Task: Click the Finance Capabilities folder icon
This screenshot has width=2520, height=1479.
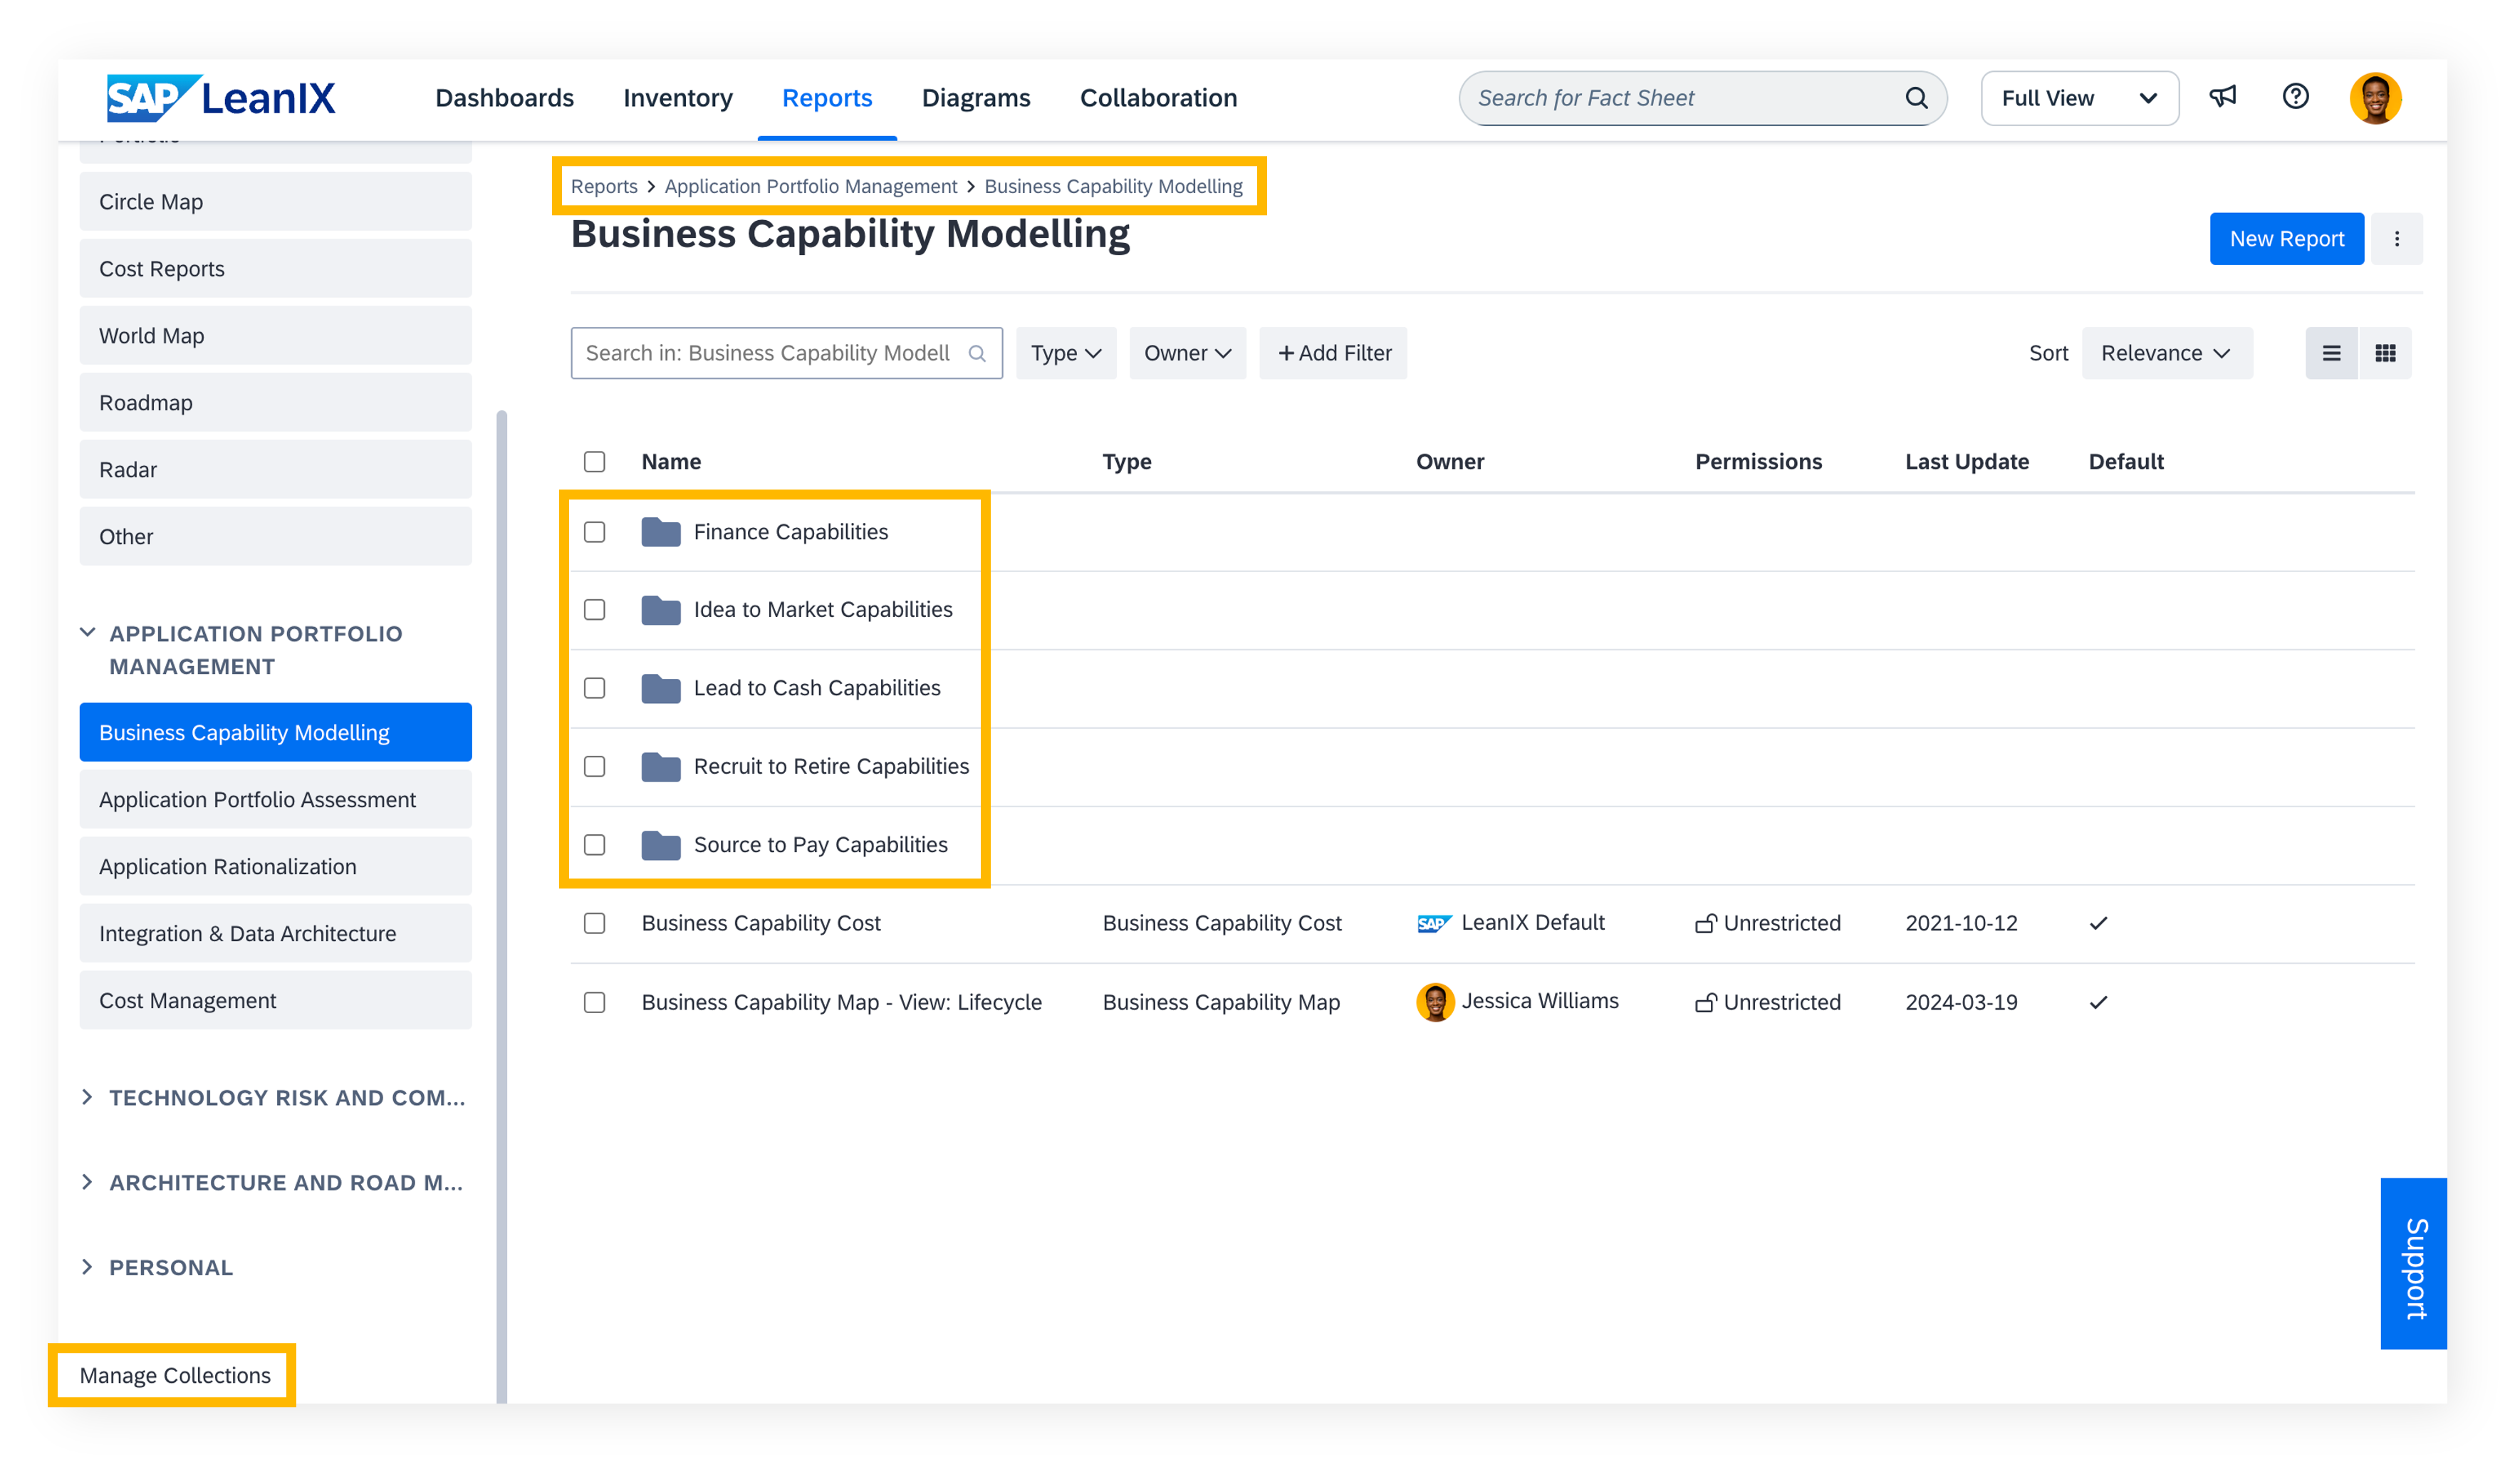Action: click(661, 532)
